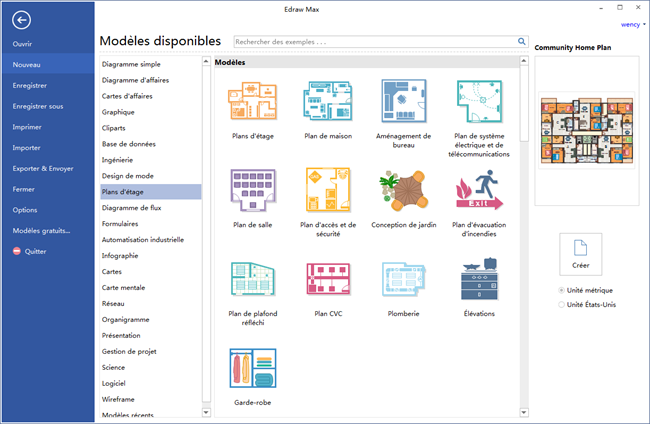This screenshot has height=424, width=650.
Task: Select the Organigramme category
Action: [x=125, y=320]
